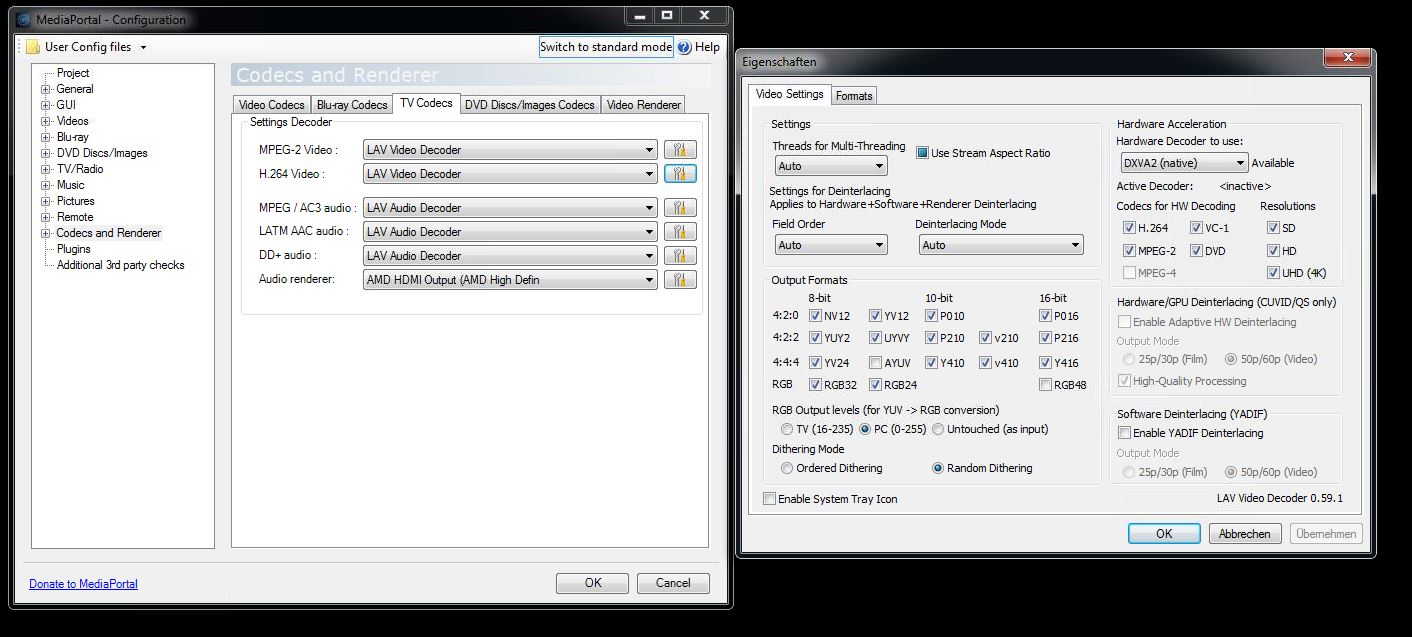Screen dimensions: 1412x637
Task: Click the blue Help question mark icon
Action: pos(684,47)
